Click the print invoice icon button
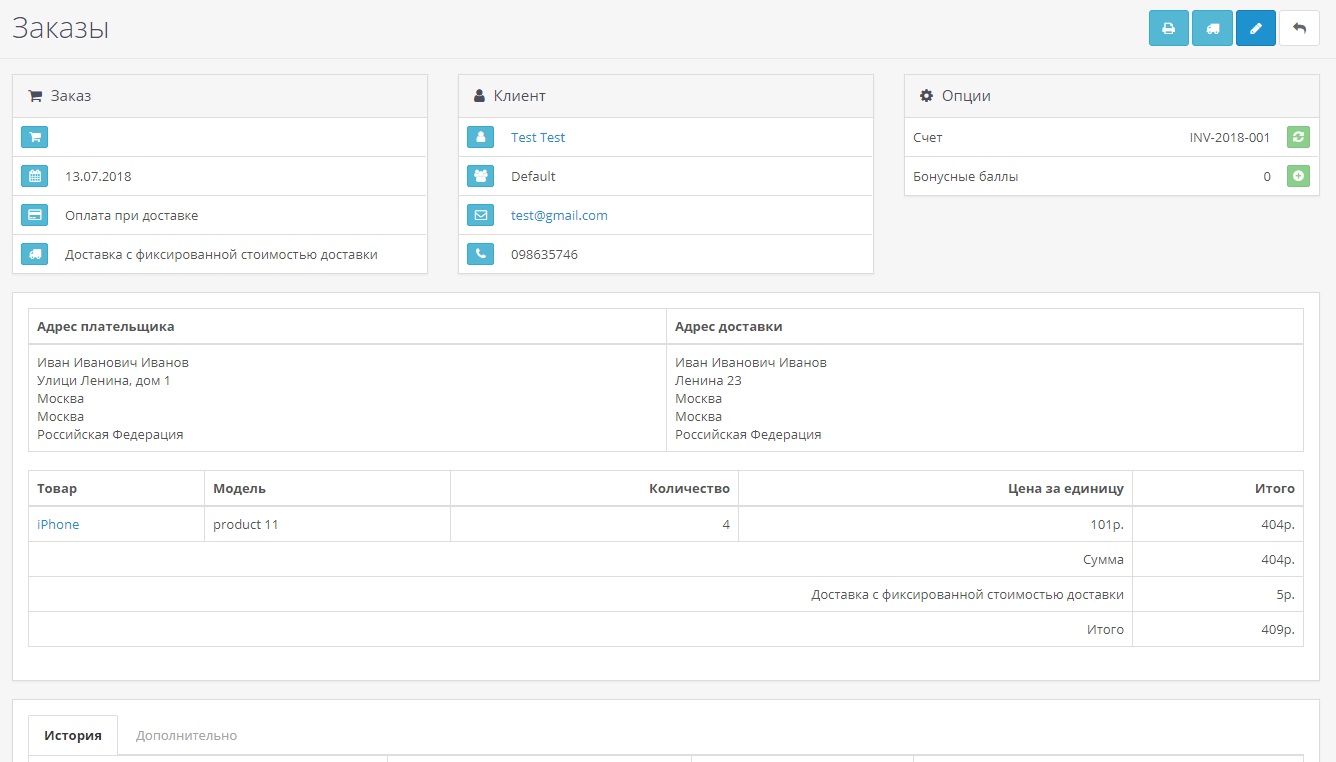1336x762 pixels. pos(1168,28)
